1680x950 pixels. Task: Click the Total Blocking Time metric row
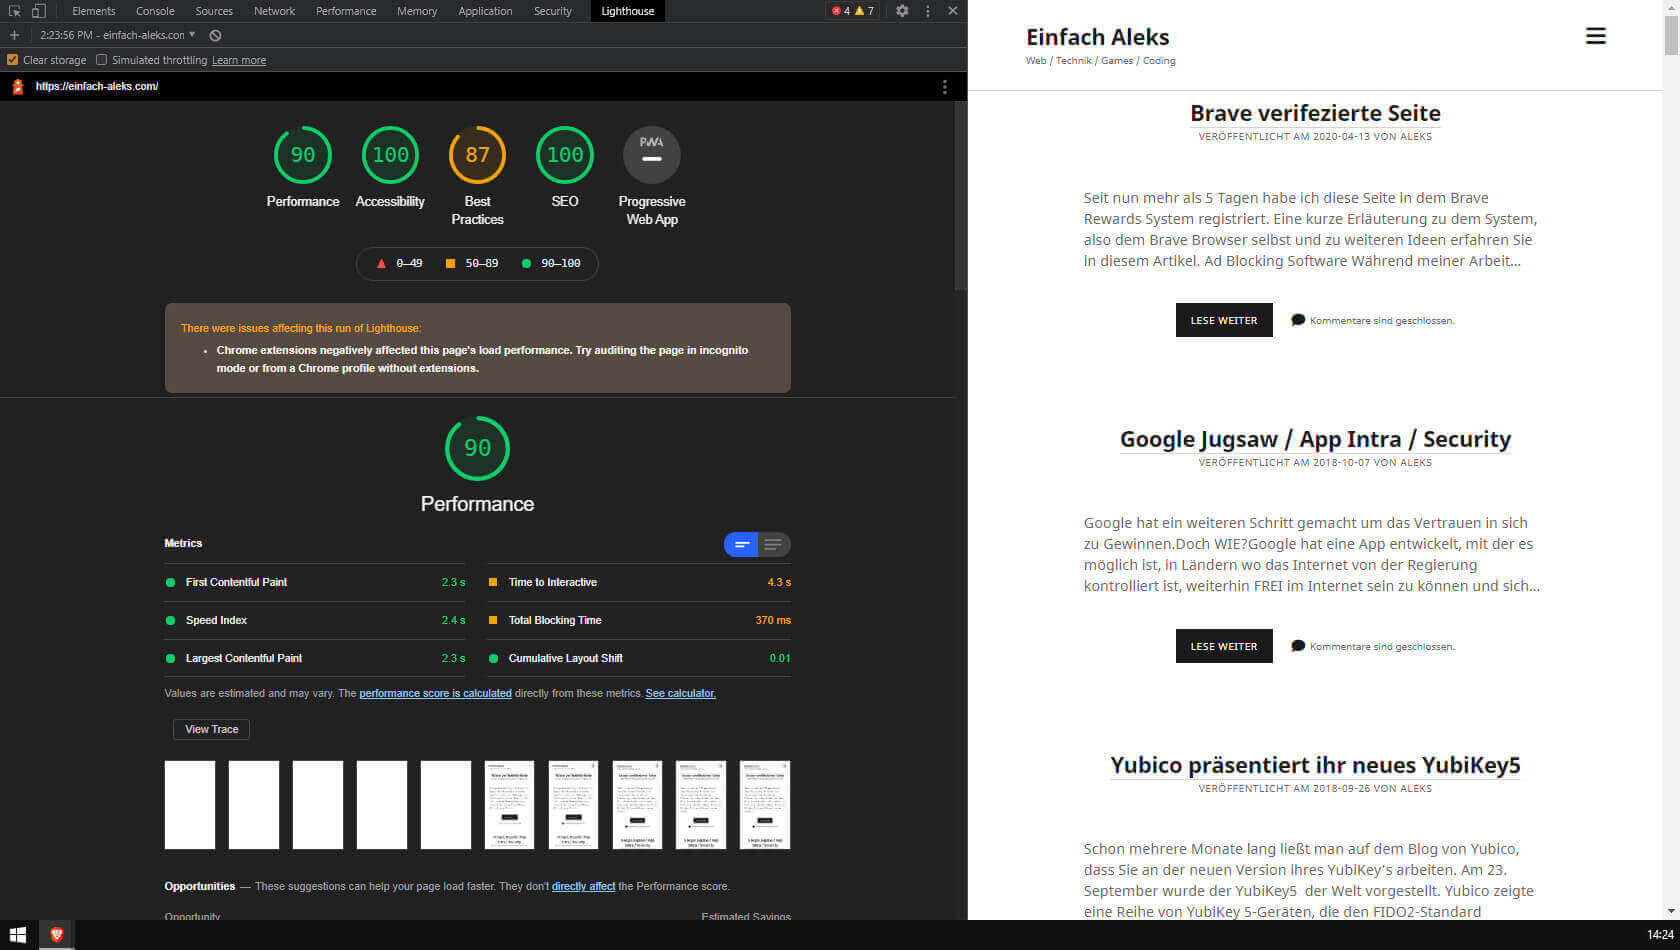pos(639,620)
